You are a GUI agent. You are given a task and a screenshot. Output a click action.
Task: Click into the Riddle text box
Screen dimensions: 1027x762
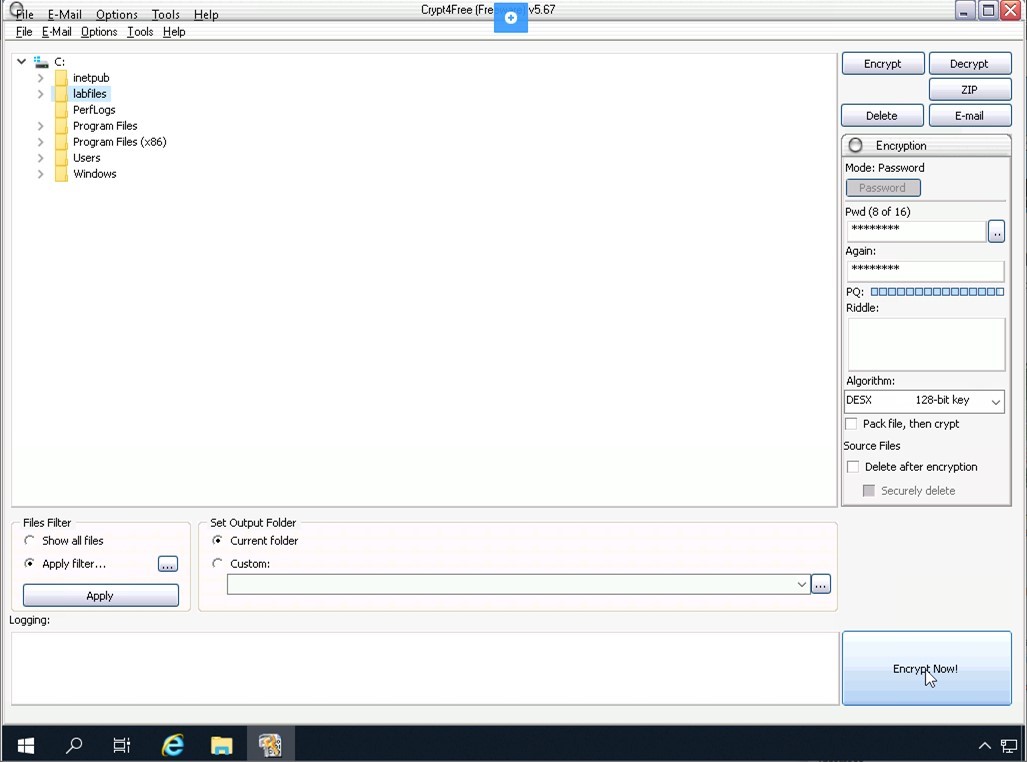(x=926, y=345)
